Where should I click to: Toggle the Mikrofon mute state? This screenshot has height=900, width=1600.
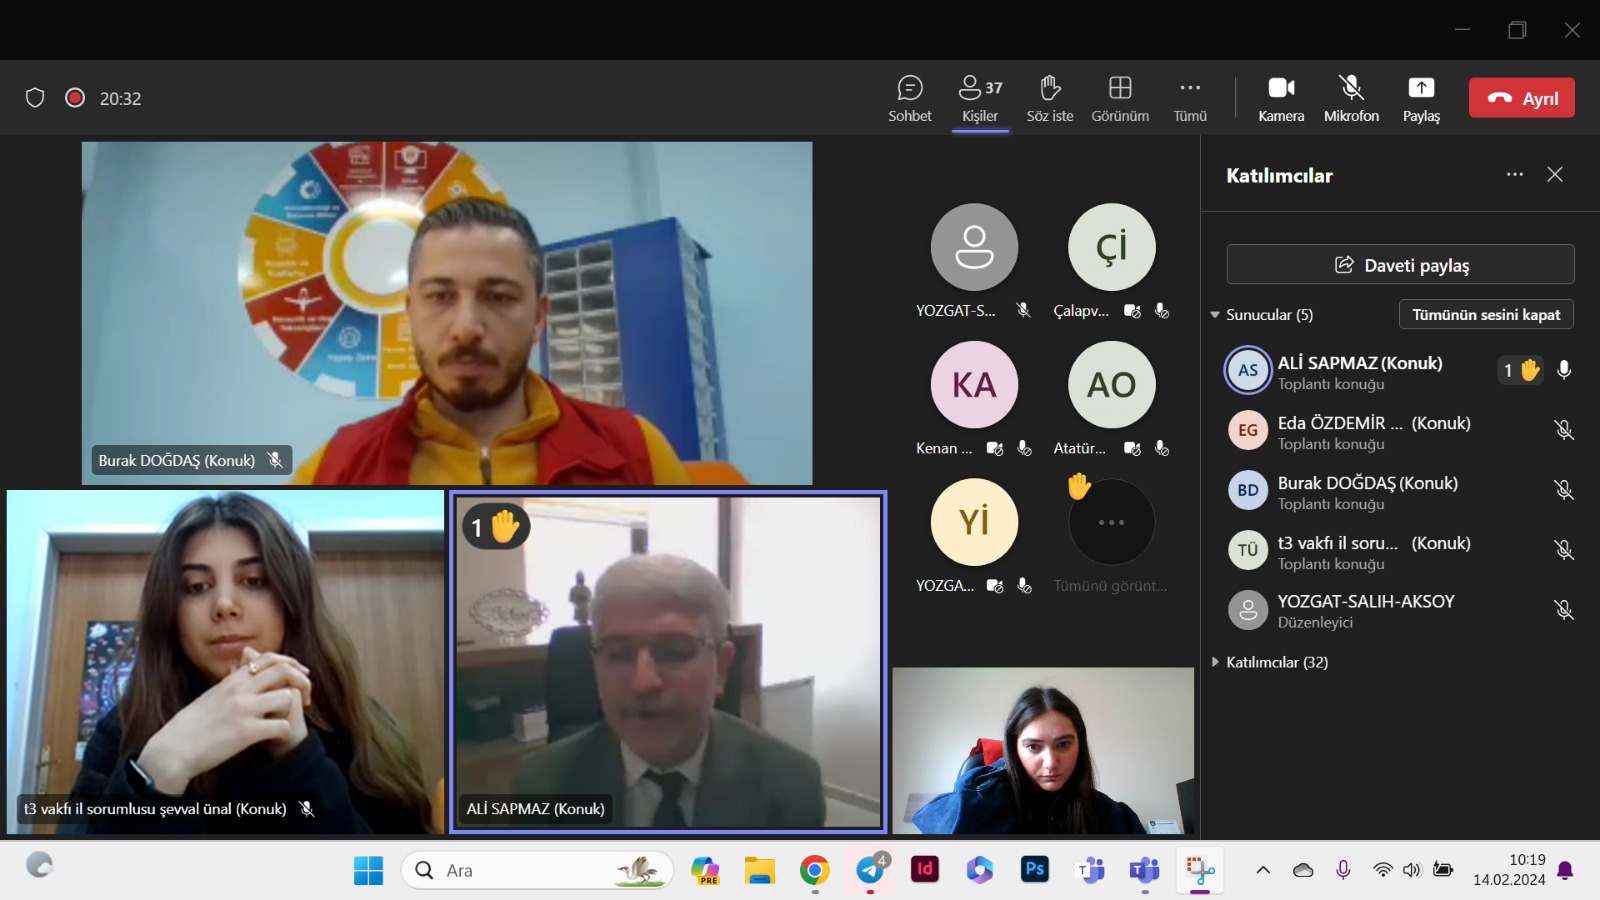(1351, 99)
